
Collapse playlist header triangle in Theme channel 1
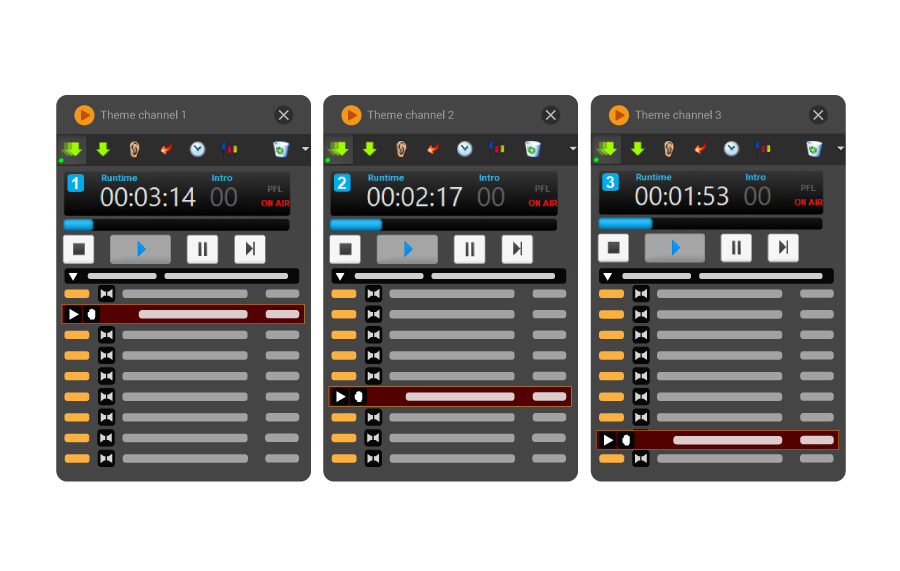73,276
